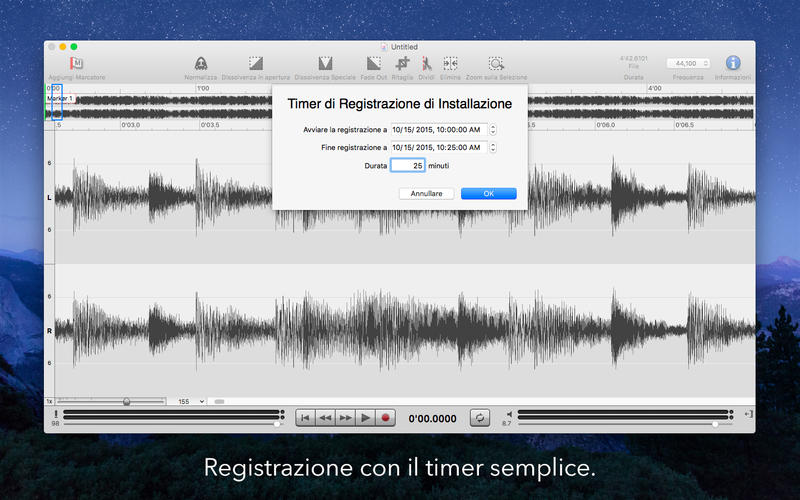
Task: Focus the Durata minutes field
Action: [x=408, y=165]
